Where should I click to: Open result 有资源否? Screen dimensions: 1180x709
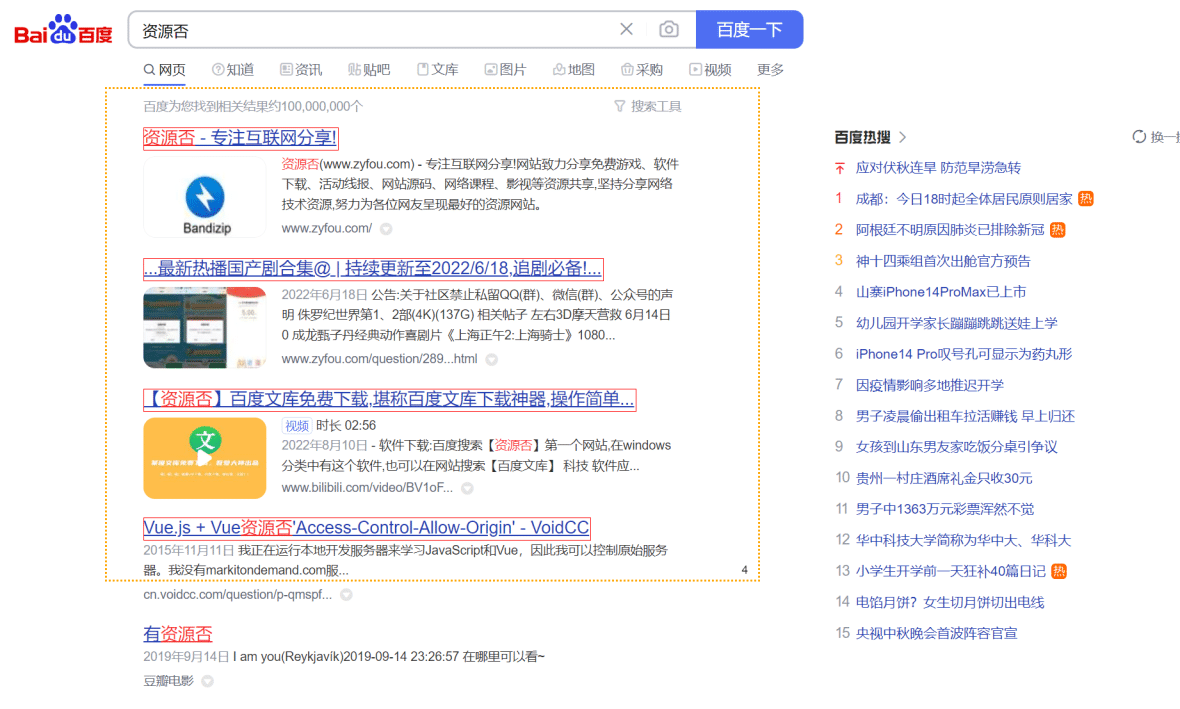tap(178, 634)
